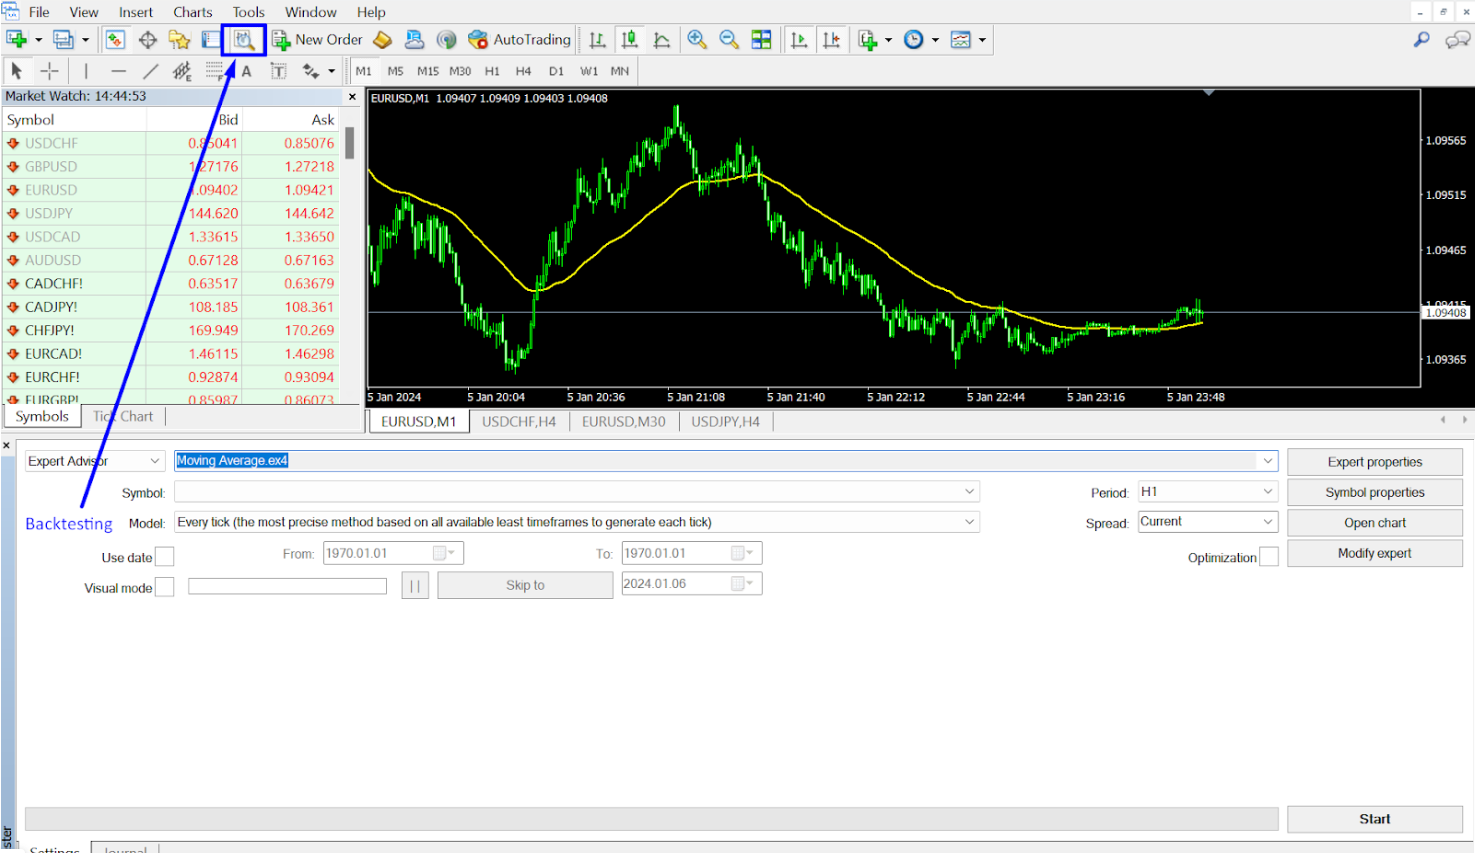The image size is (1478, 853).
Task: Select the Crosshair tool
Action: [x=49, y=71]
